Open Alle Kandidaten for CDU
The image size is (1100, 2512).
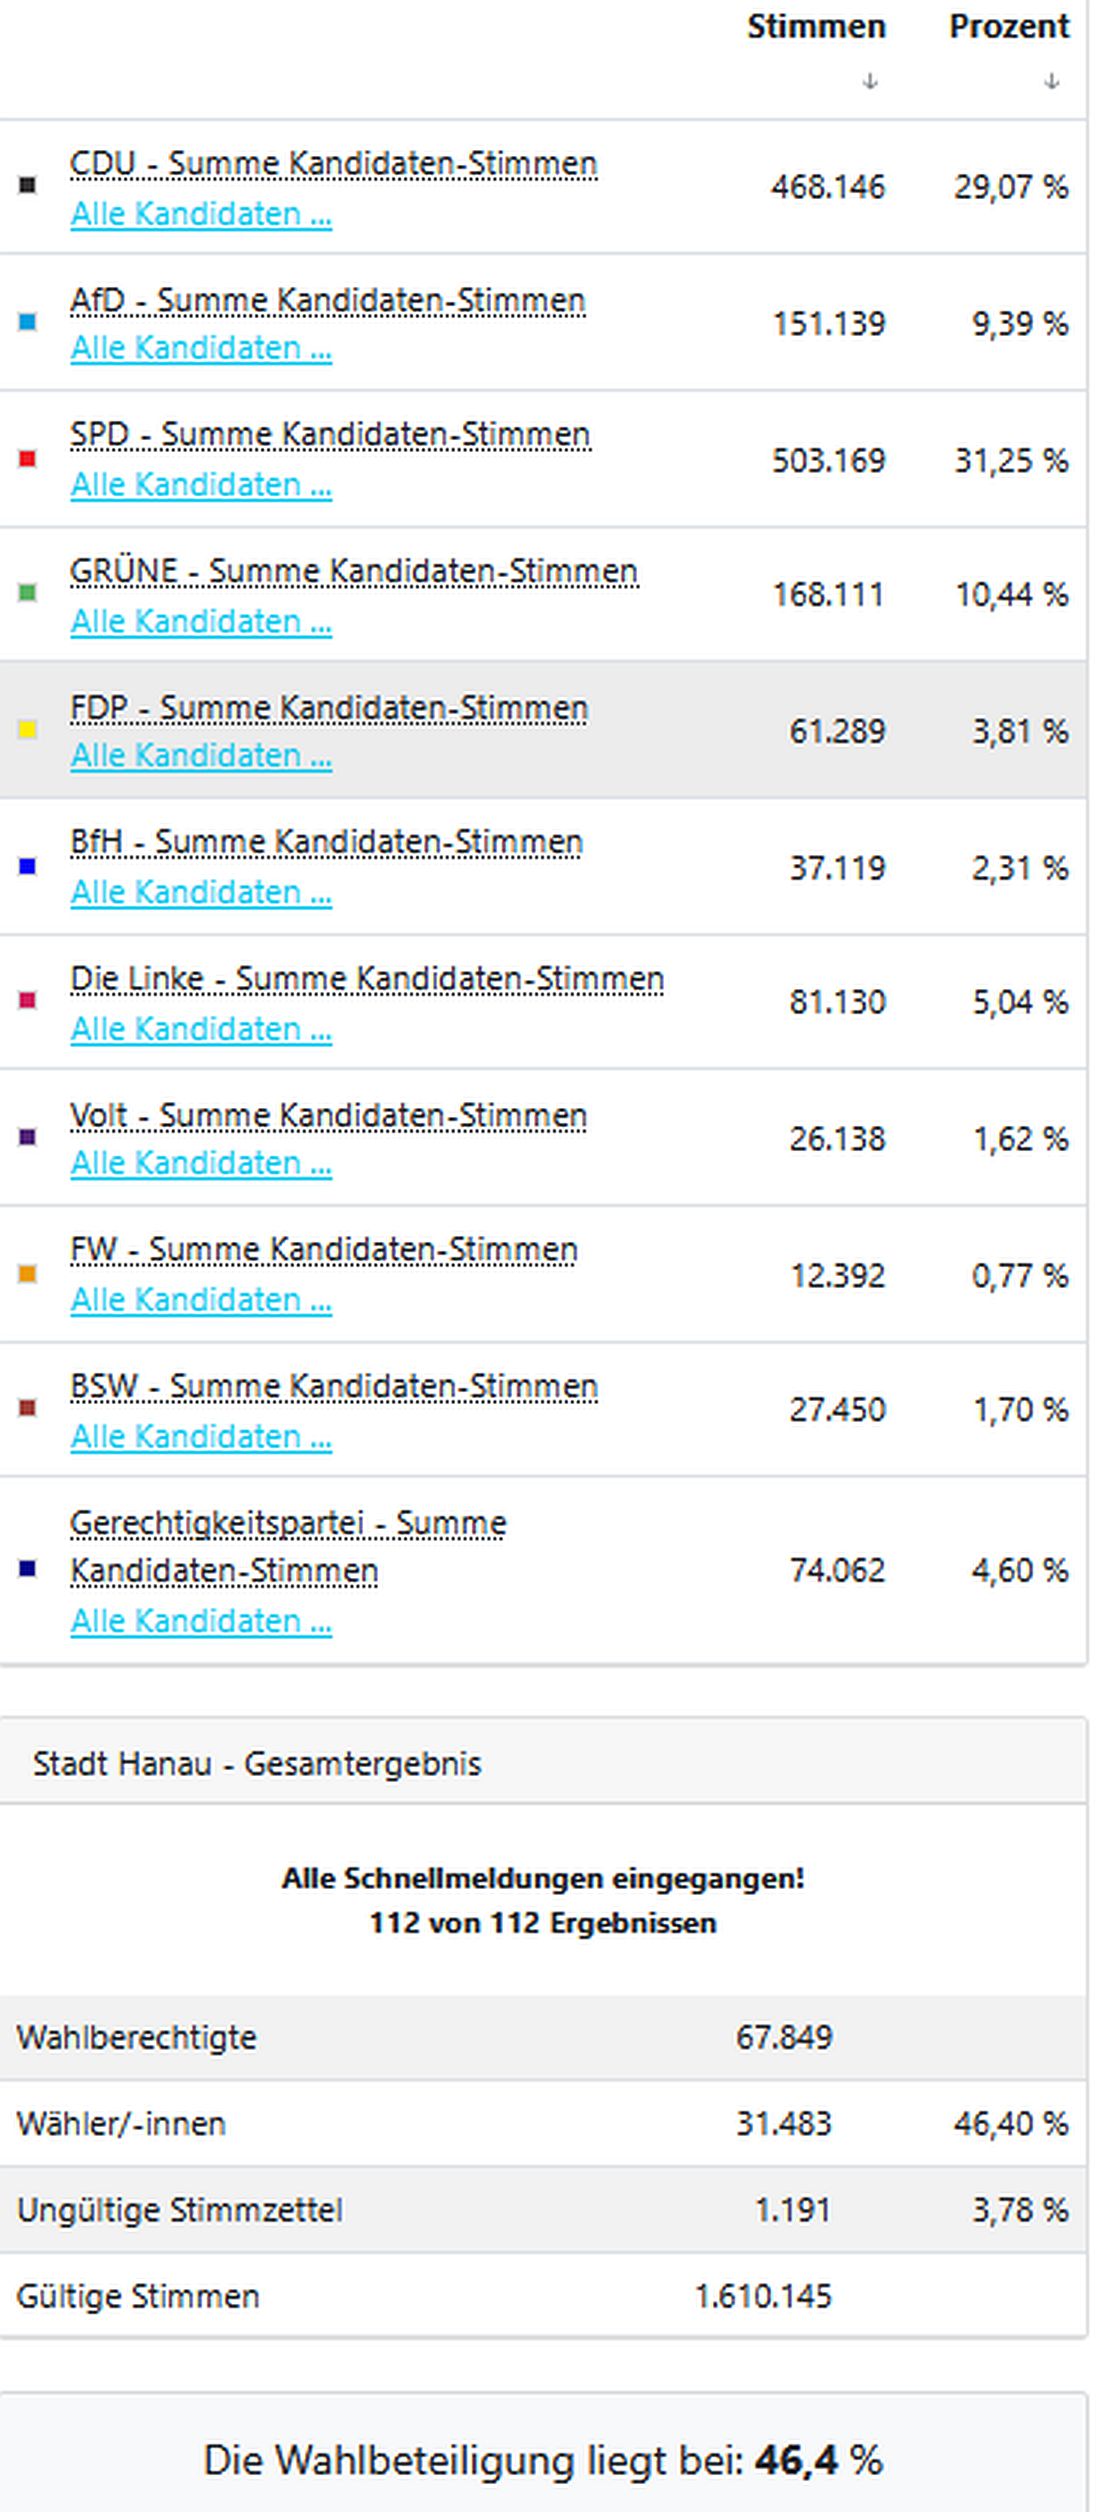coord(200,213)
